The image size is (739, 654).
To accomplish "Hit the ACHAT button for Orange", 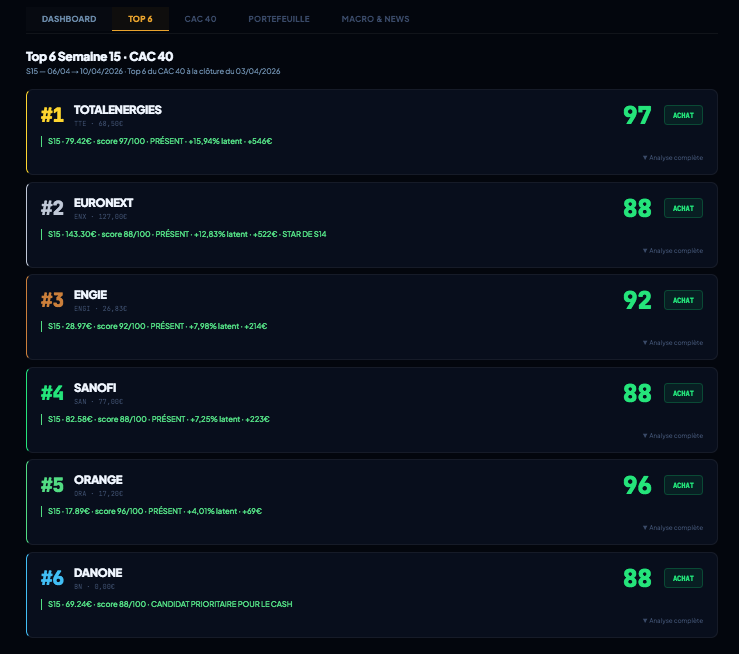I will point(683,485).
